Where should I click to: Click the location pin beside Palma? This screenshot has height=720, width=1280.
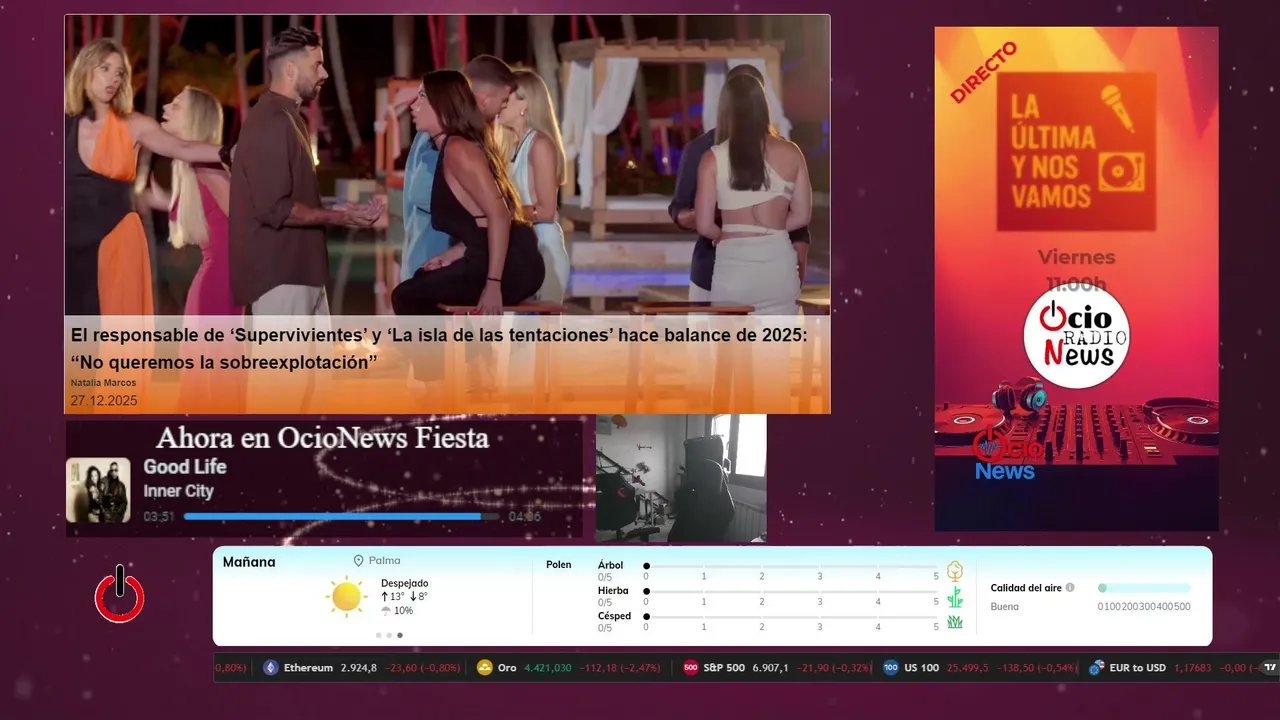pyautogui.click(x=358, y=561)
